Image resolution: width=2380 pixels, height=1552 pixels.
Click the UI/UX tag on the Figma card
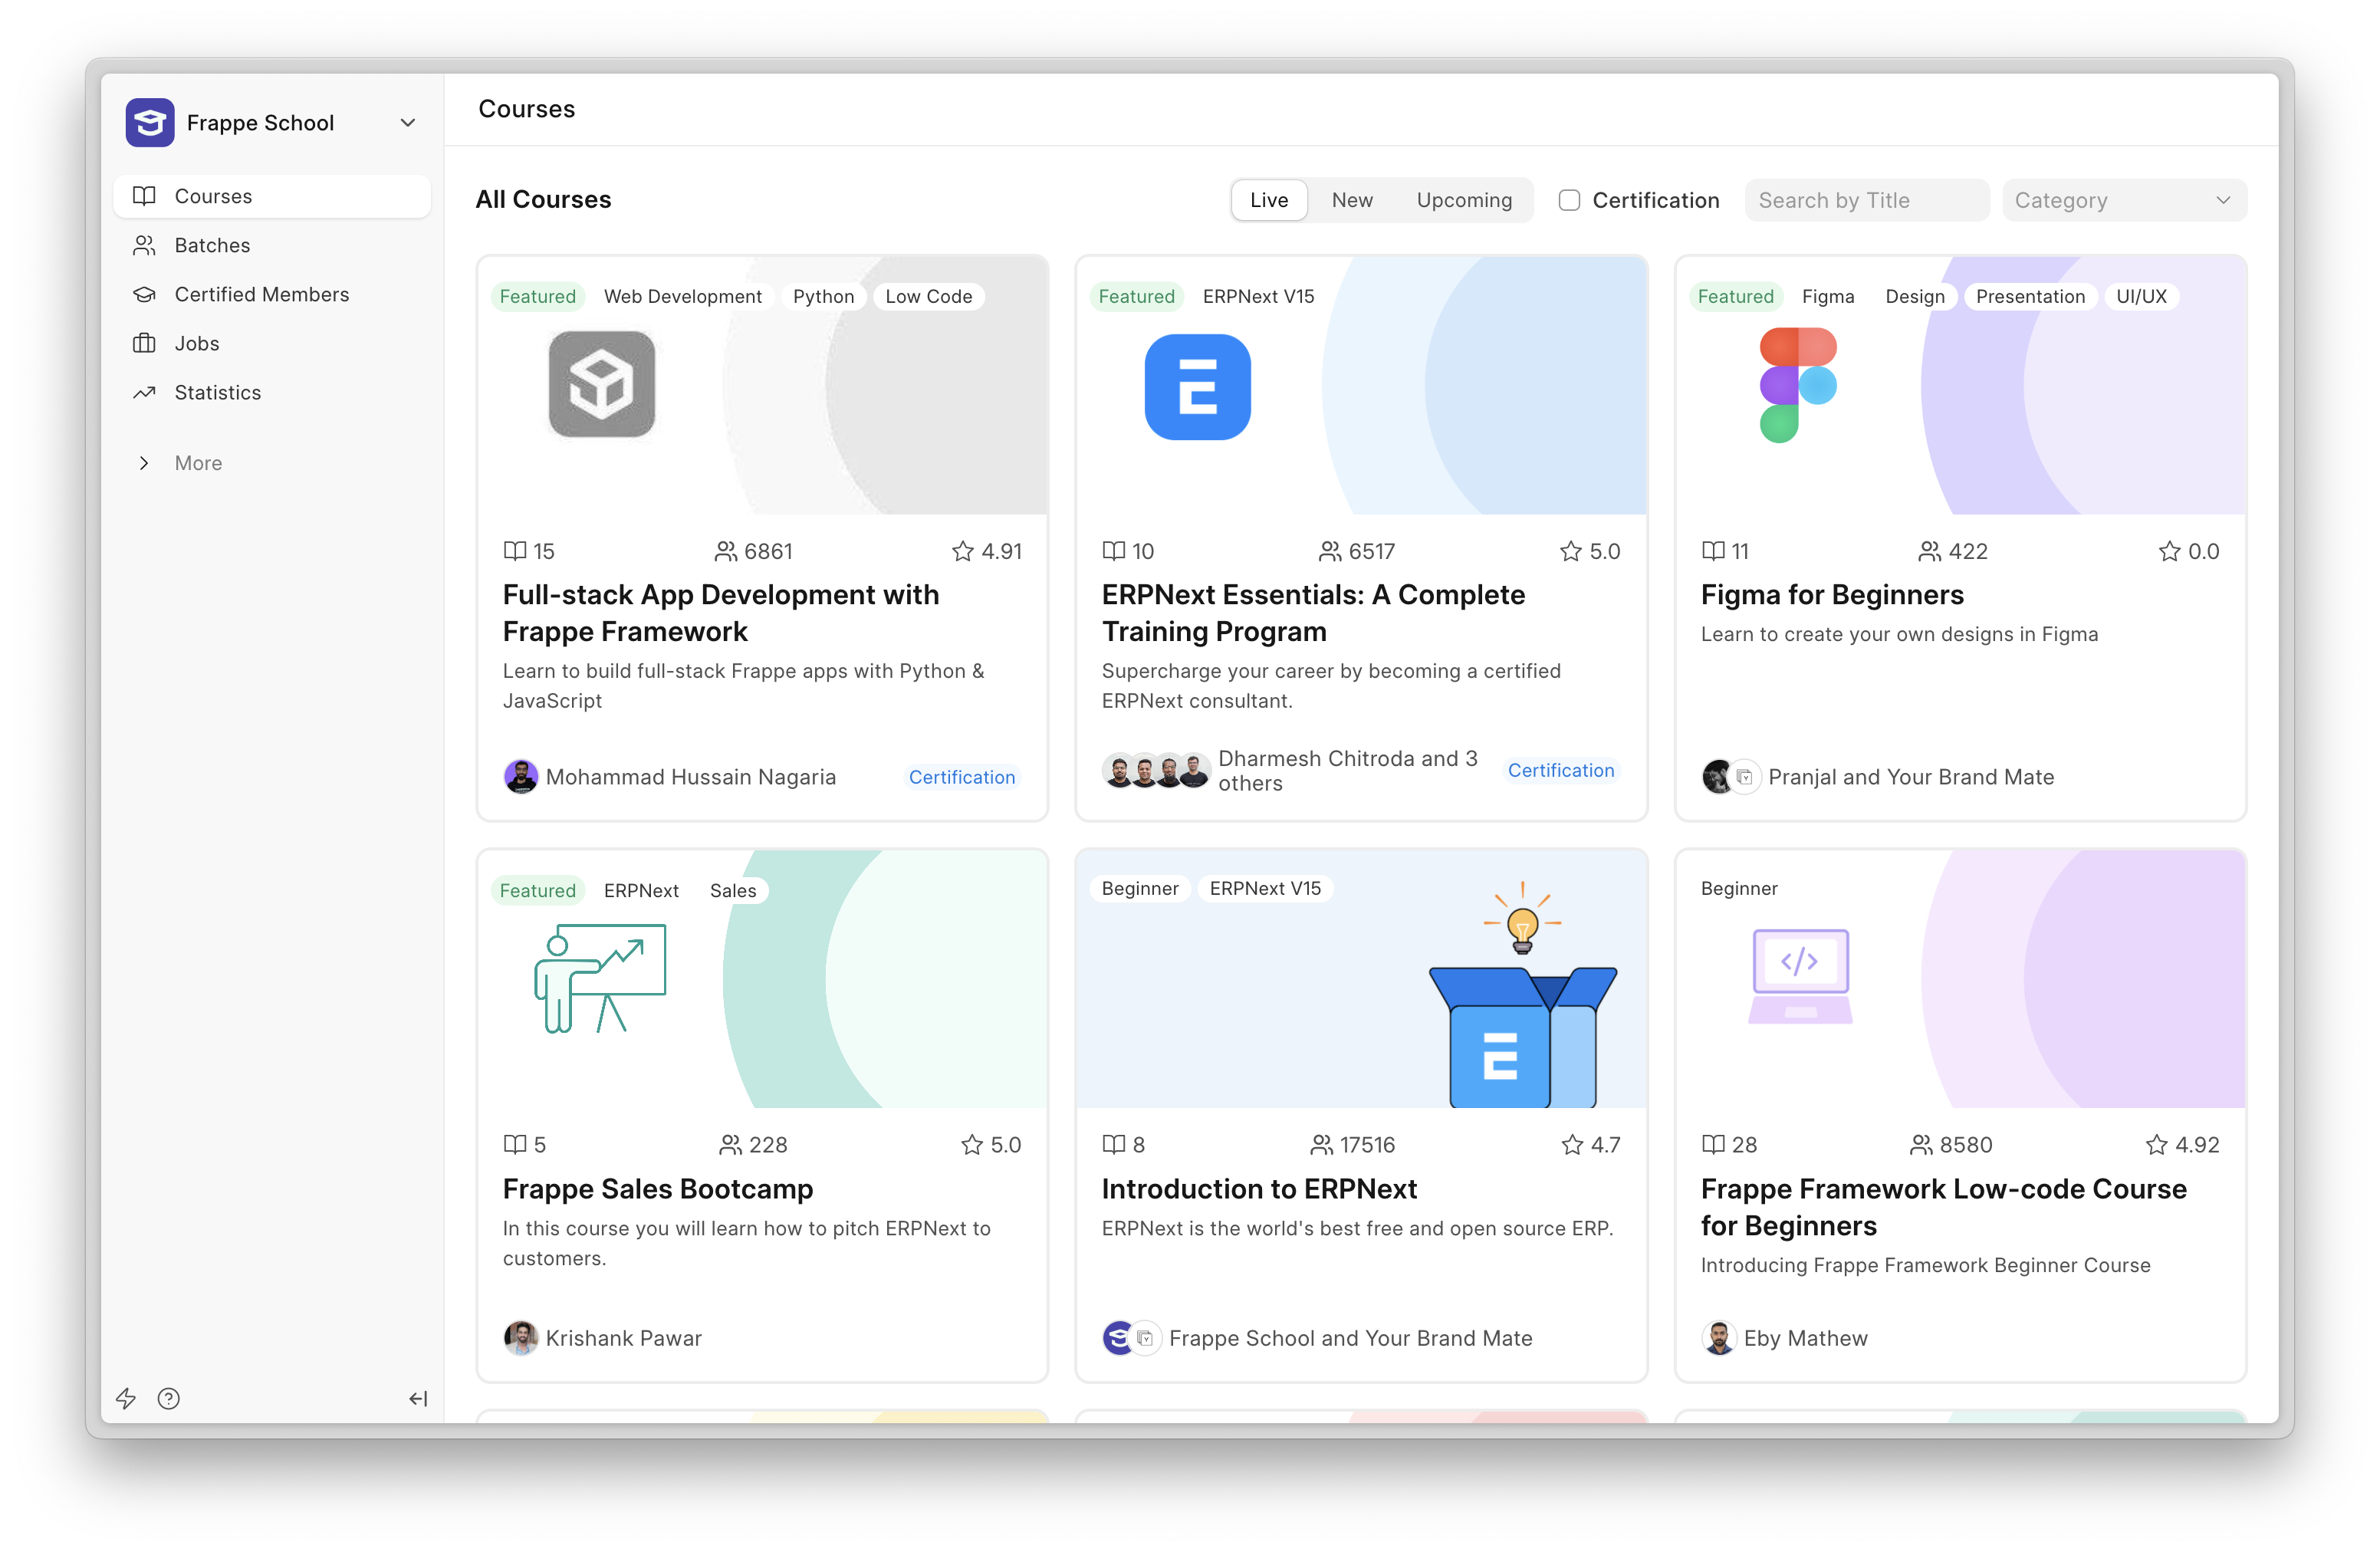[2141, 296]
